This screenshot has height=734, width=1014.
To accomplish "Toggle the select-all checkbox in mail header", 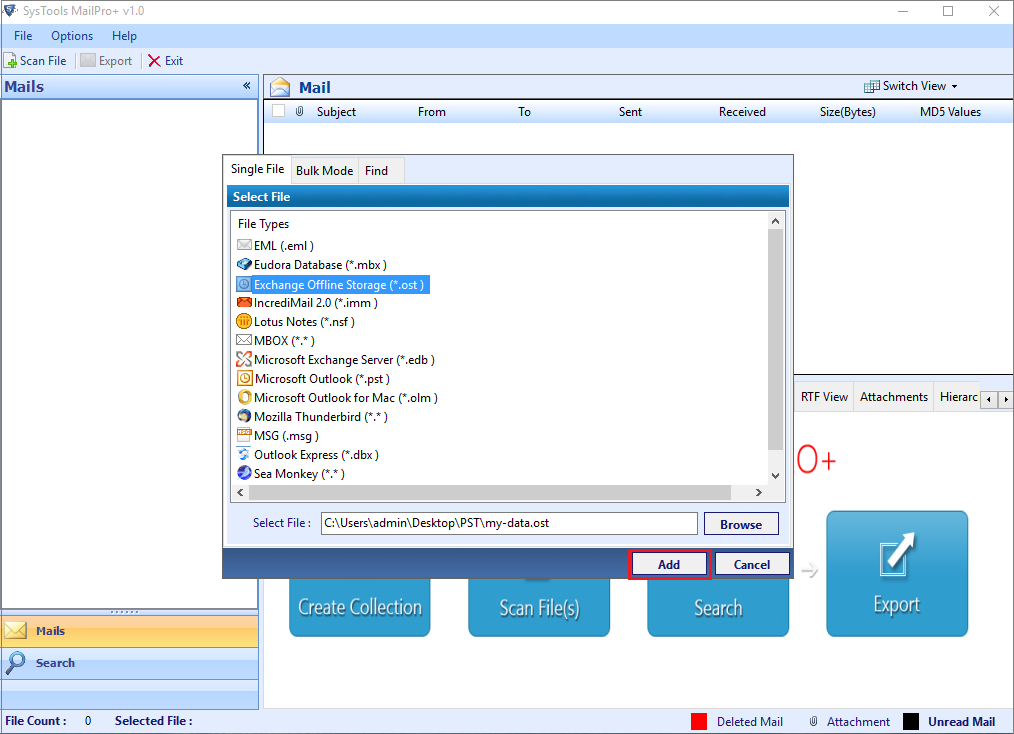I will (279, 111).
